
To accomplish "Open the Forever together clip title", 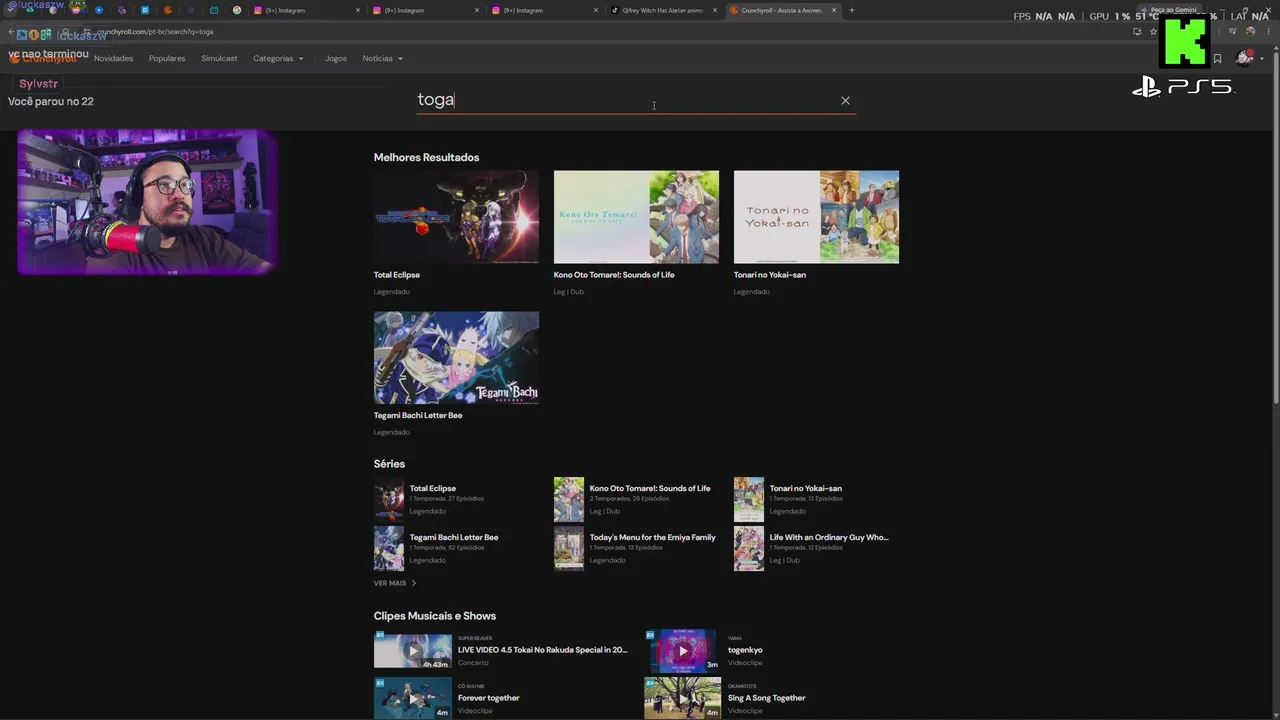I will (x=489, y=698).
